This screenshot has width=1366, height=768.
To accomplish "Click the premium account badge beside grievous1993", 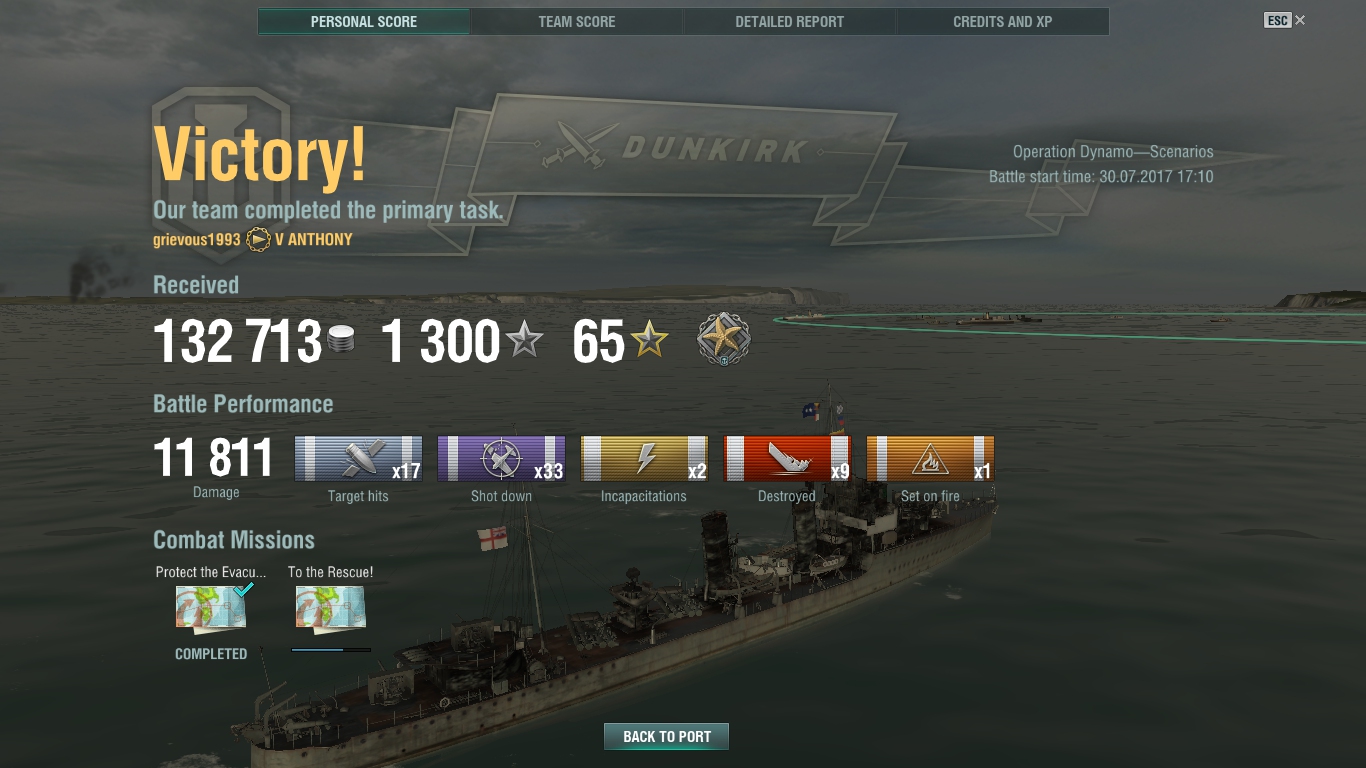I will point(258,240).
